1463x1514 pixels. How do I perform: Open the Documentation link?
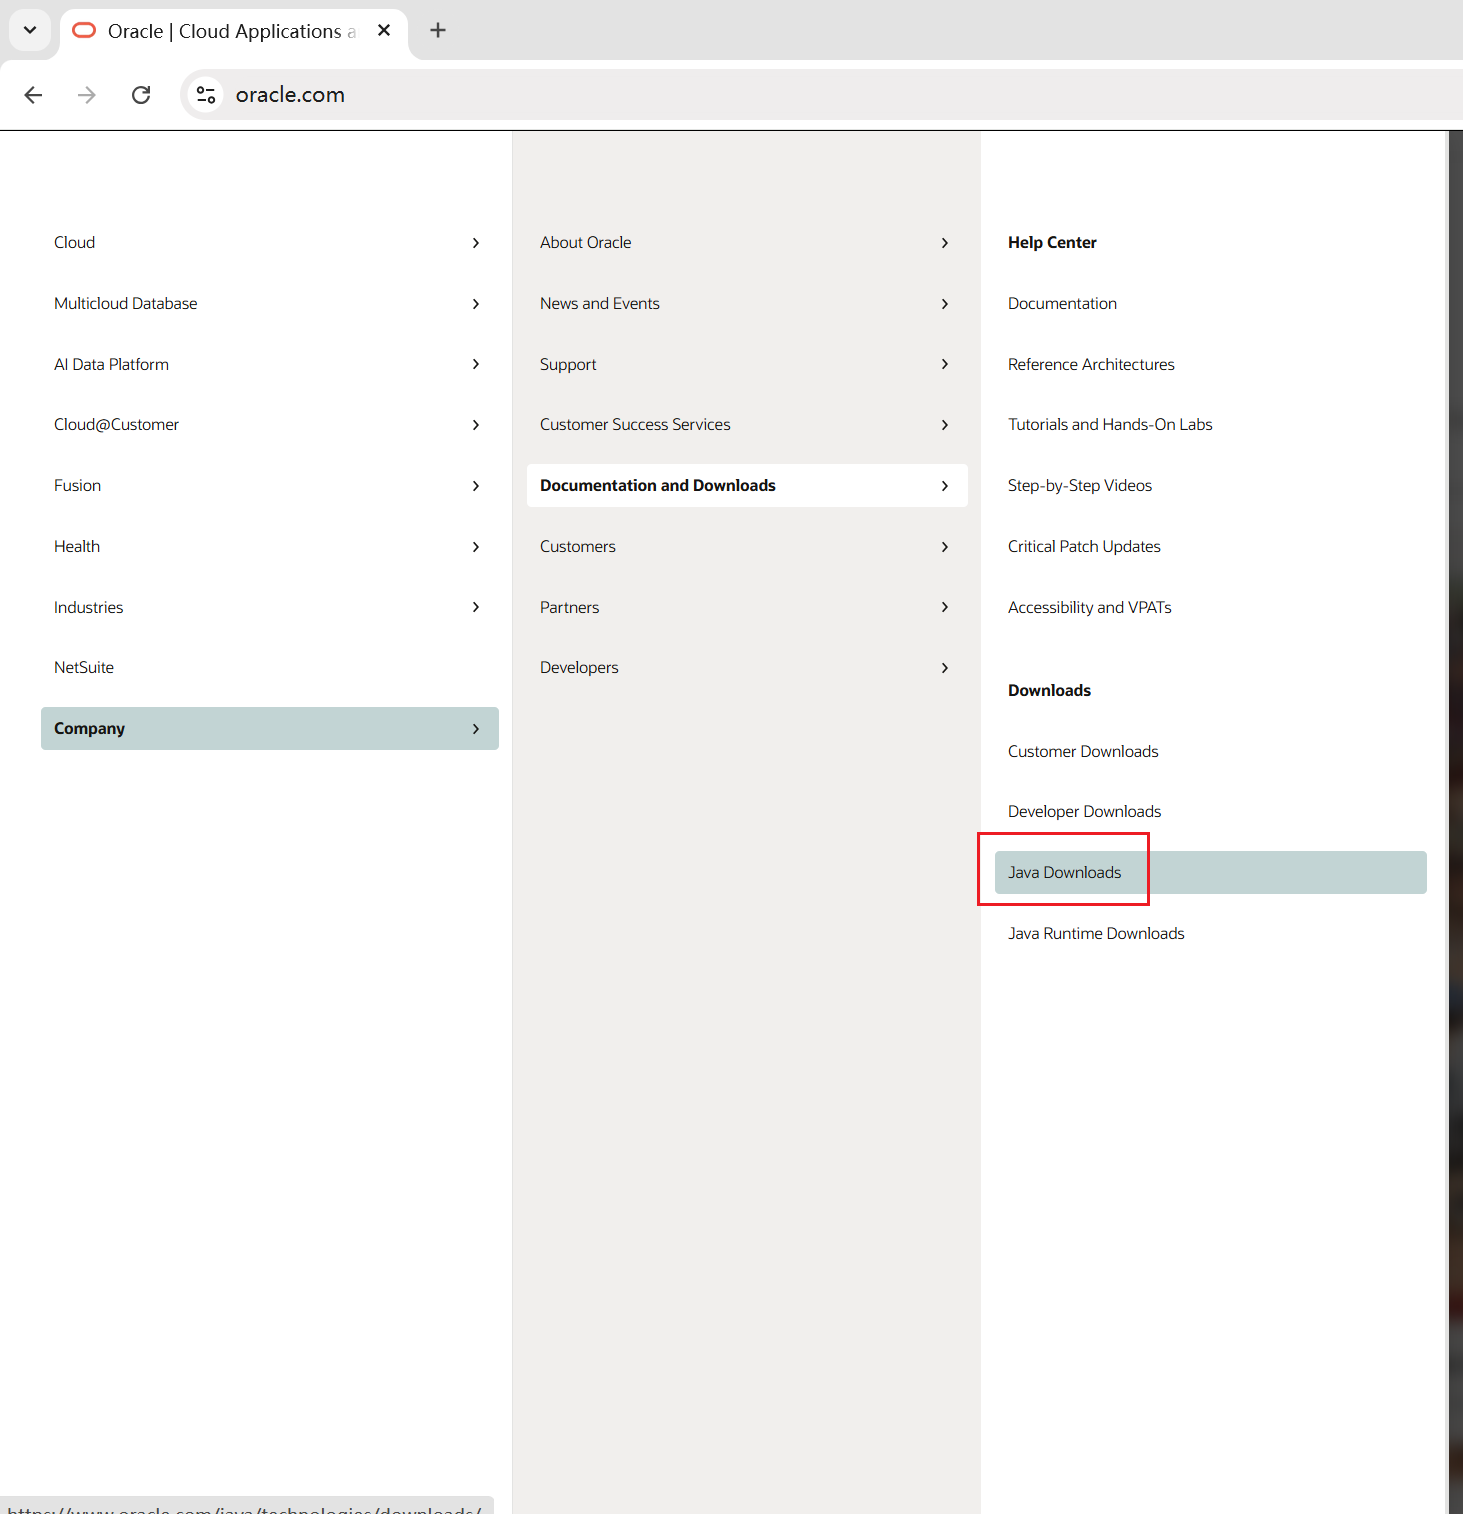point(1062,304)
